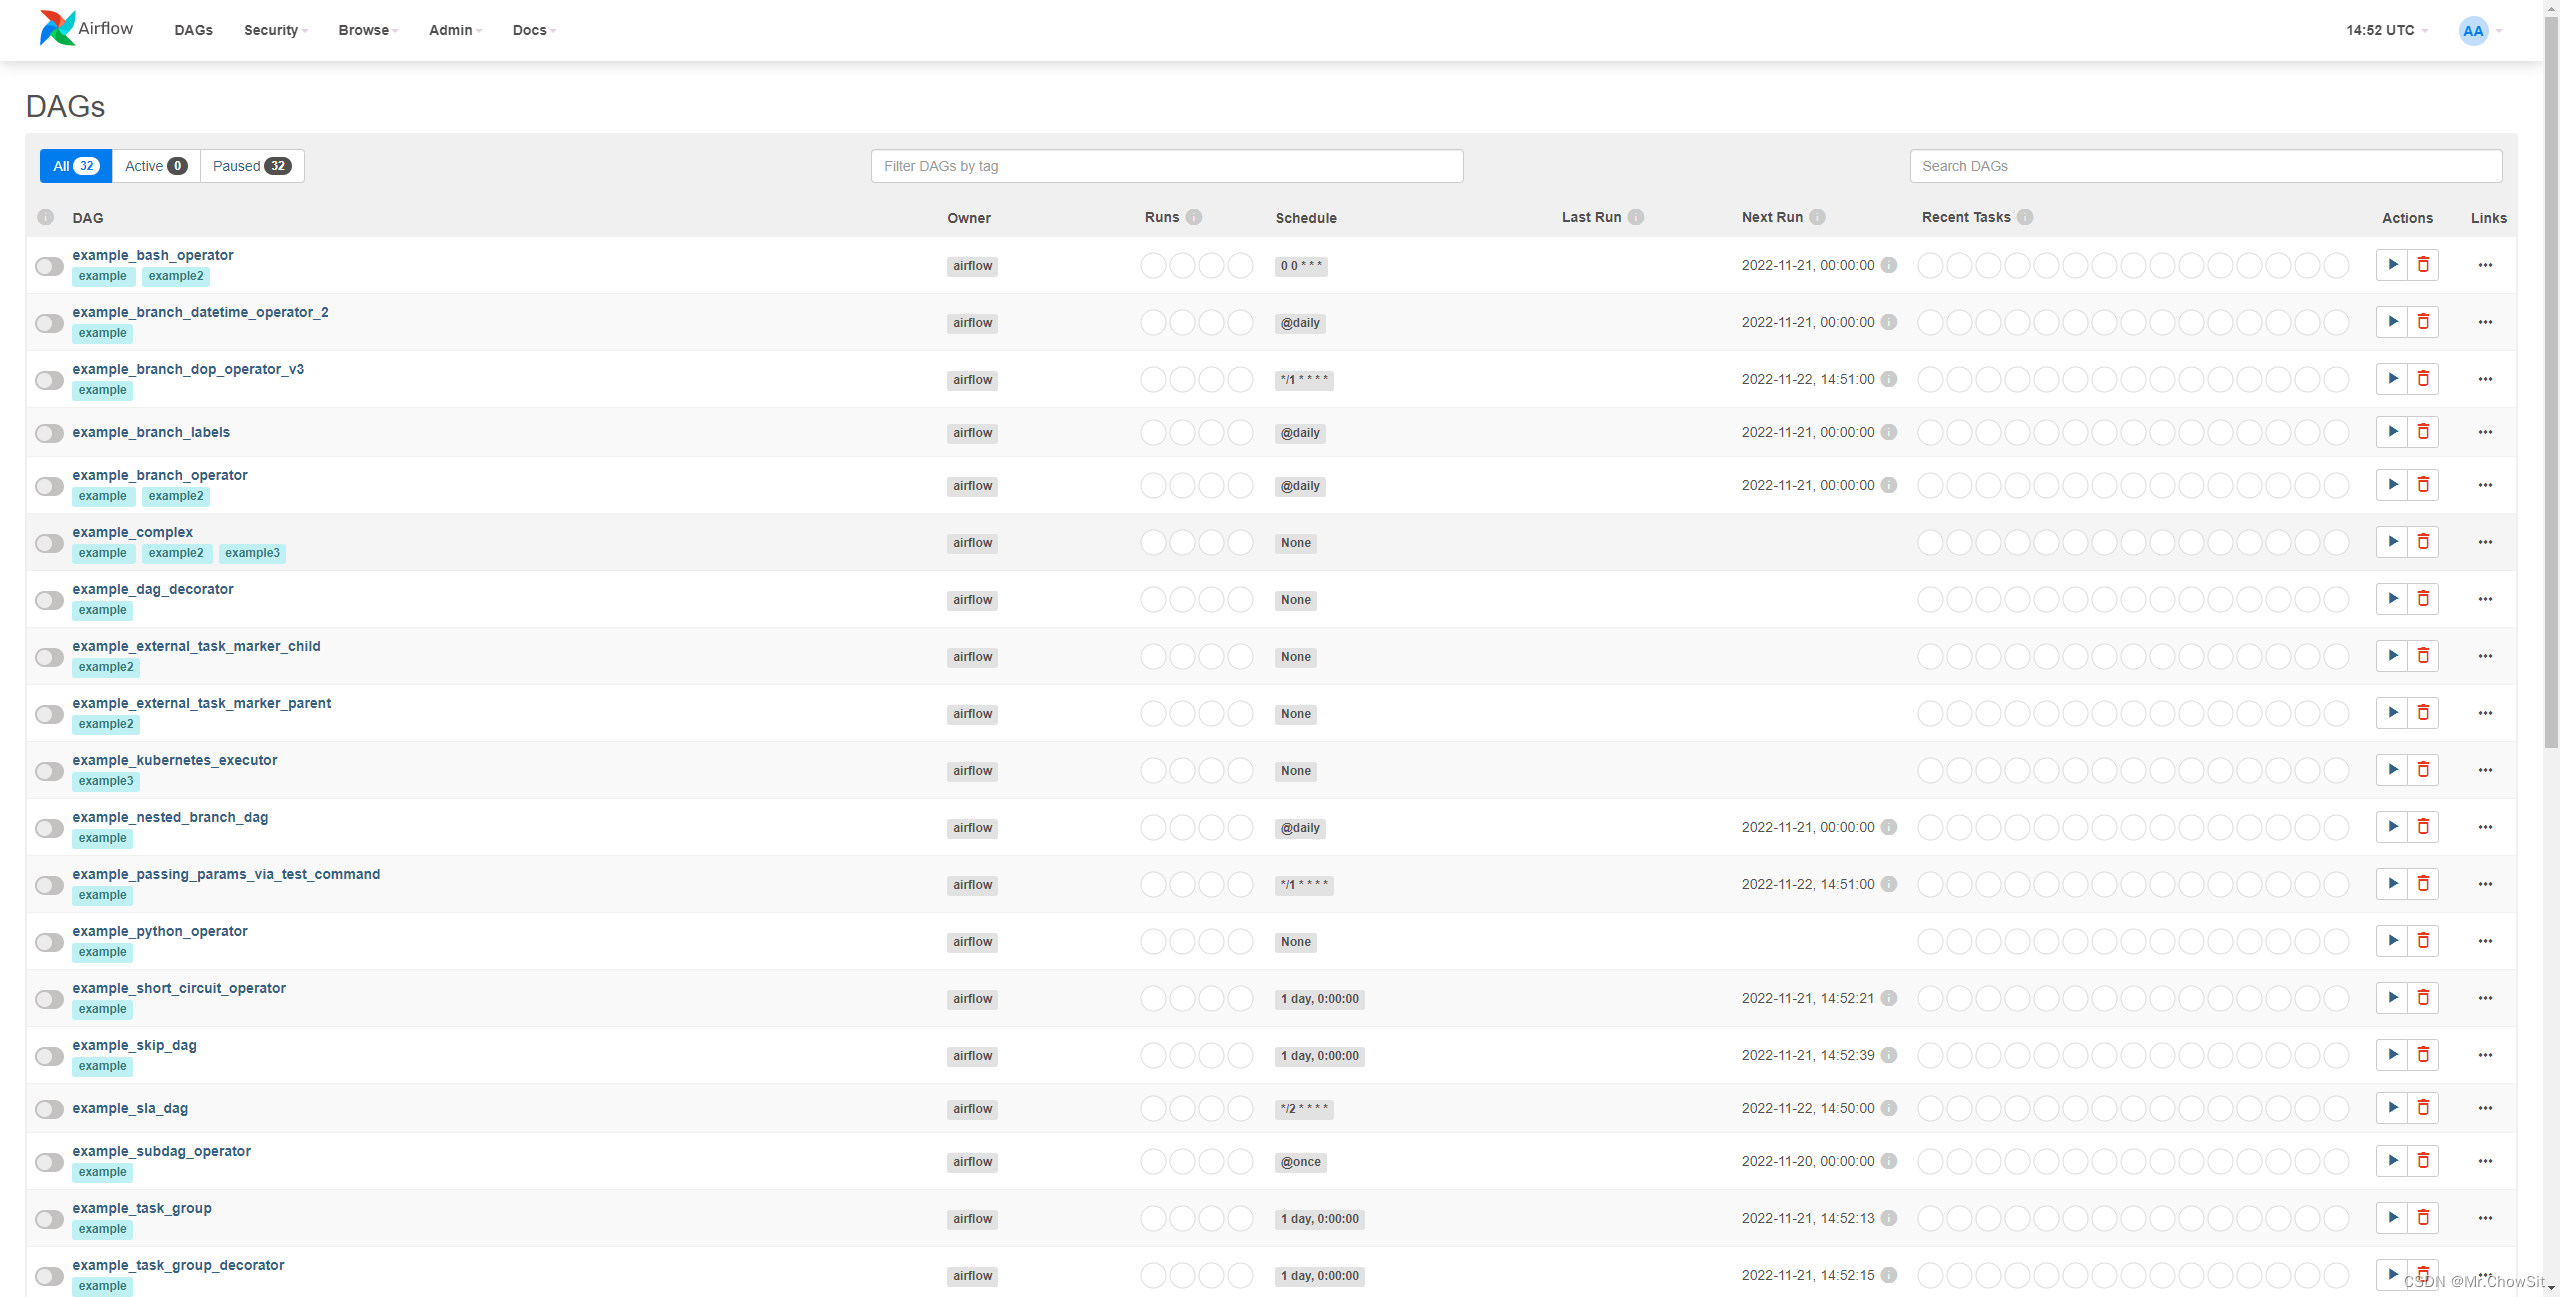The width and height of the screenshot is (2560, 1297).
Task: Trigger the example_bash_operator DAG with play icon
Action: click(2392, 265)
